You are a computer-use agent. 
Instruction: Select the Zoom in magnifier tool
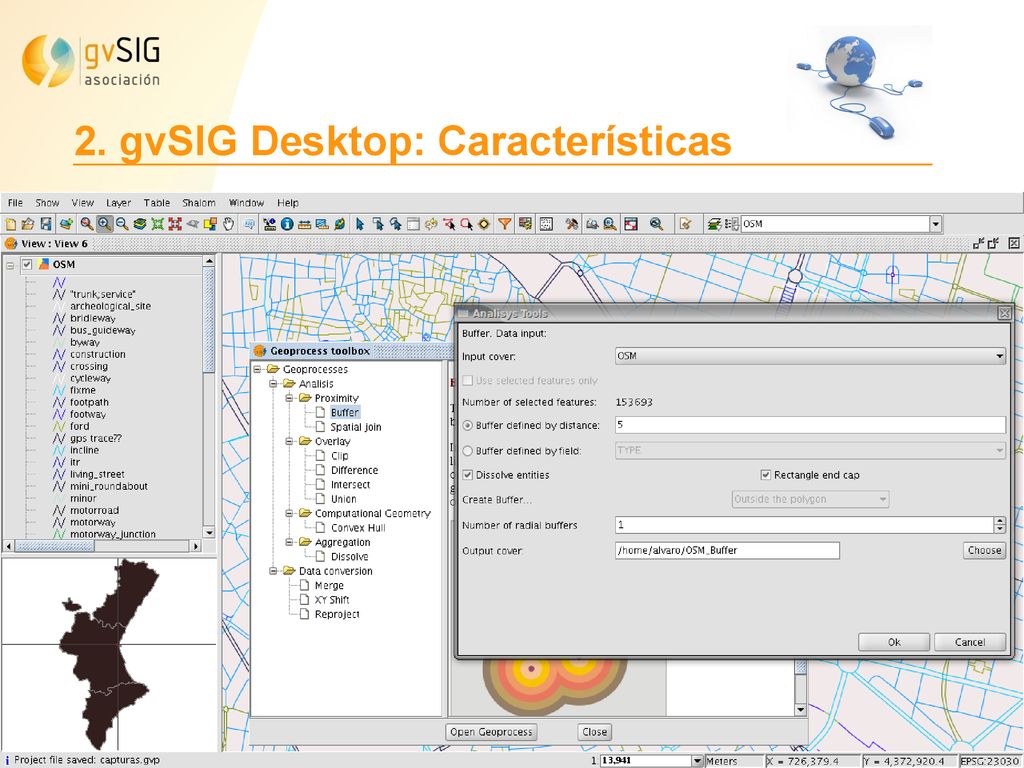(x=104, y=224)
